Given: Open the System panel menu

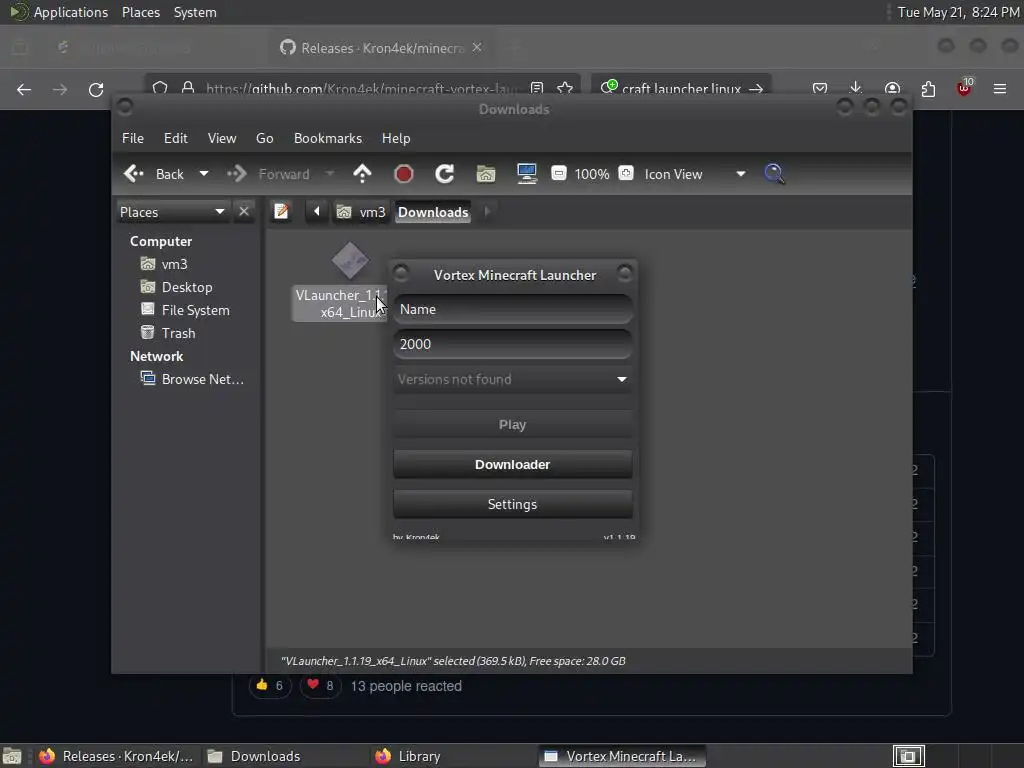Looking at the screenshot, I should point(195,12).
